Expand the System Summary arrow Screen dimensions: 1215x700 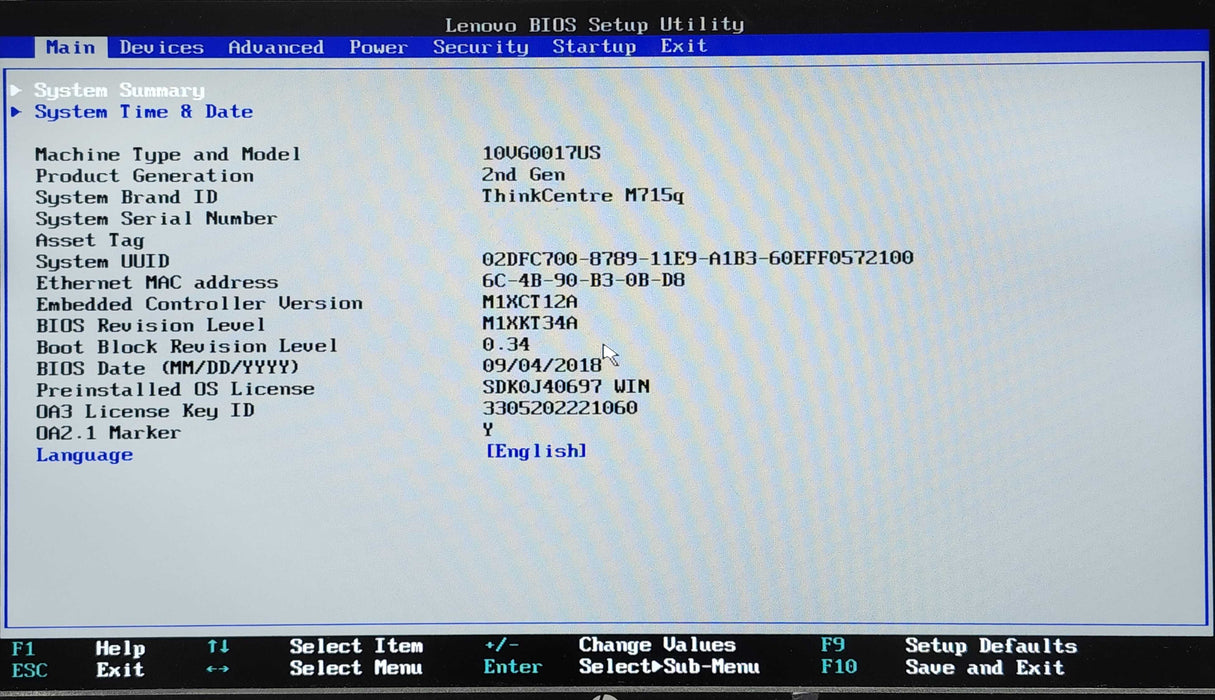click(x=16, y=90)
